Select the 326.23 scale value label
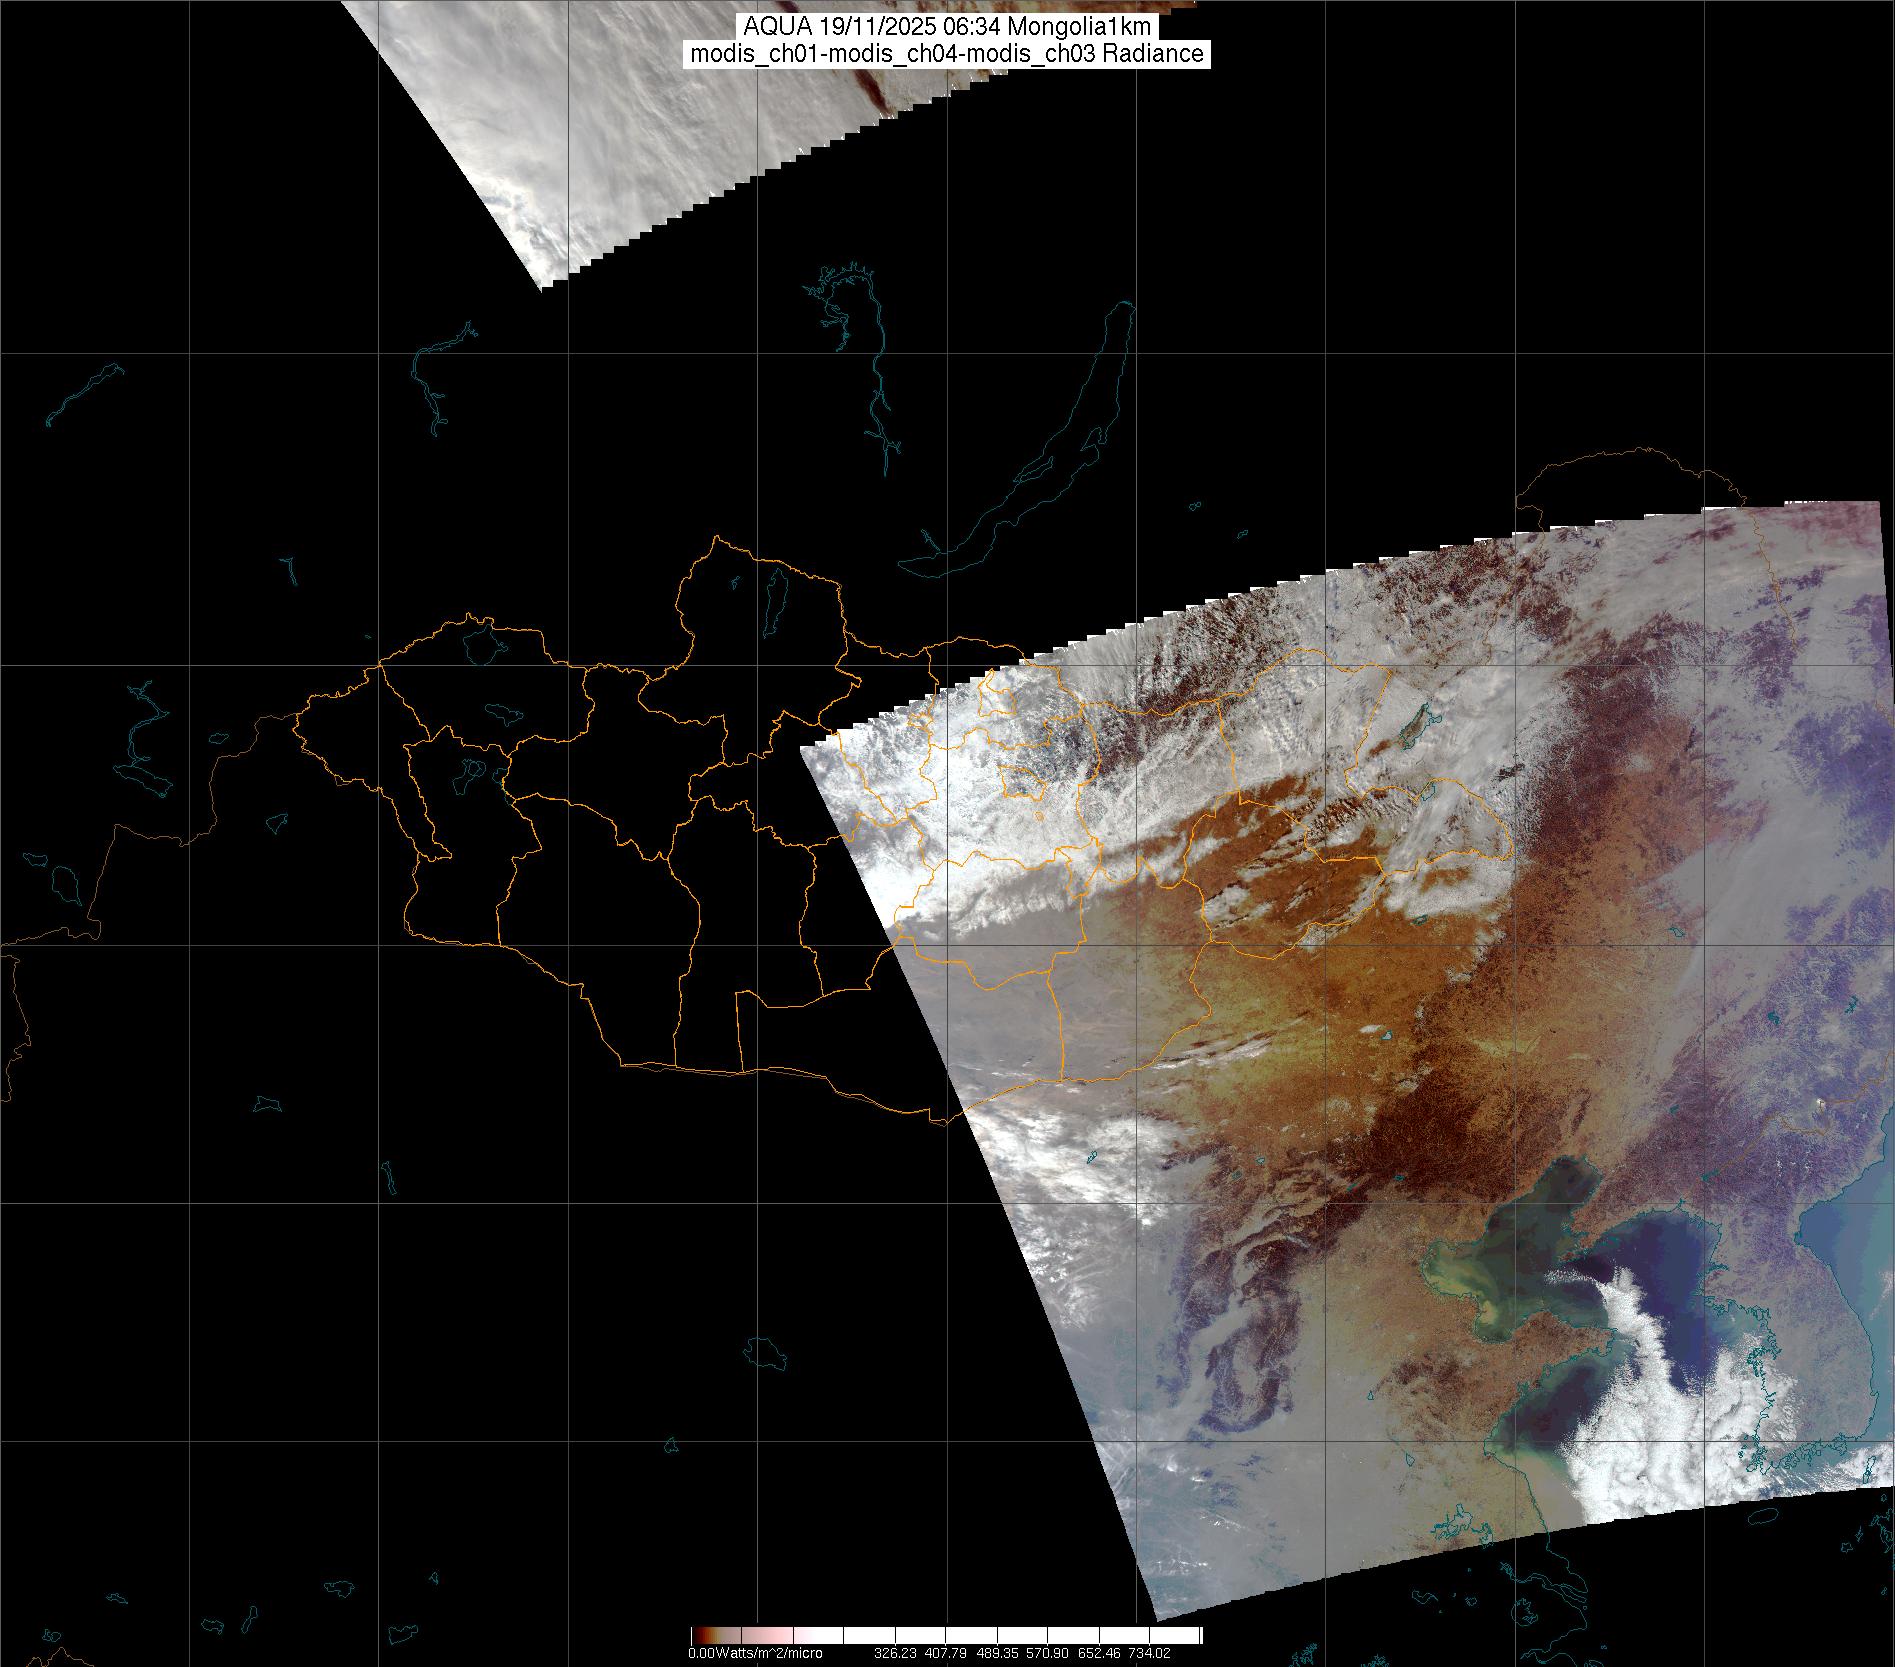 pos(896,1653)
